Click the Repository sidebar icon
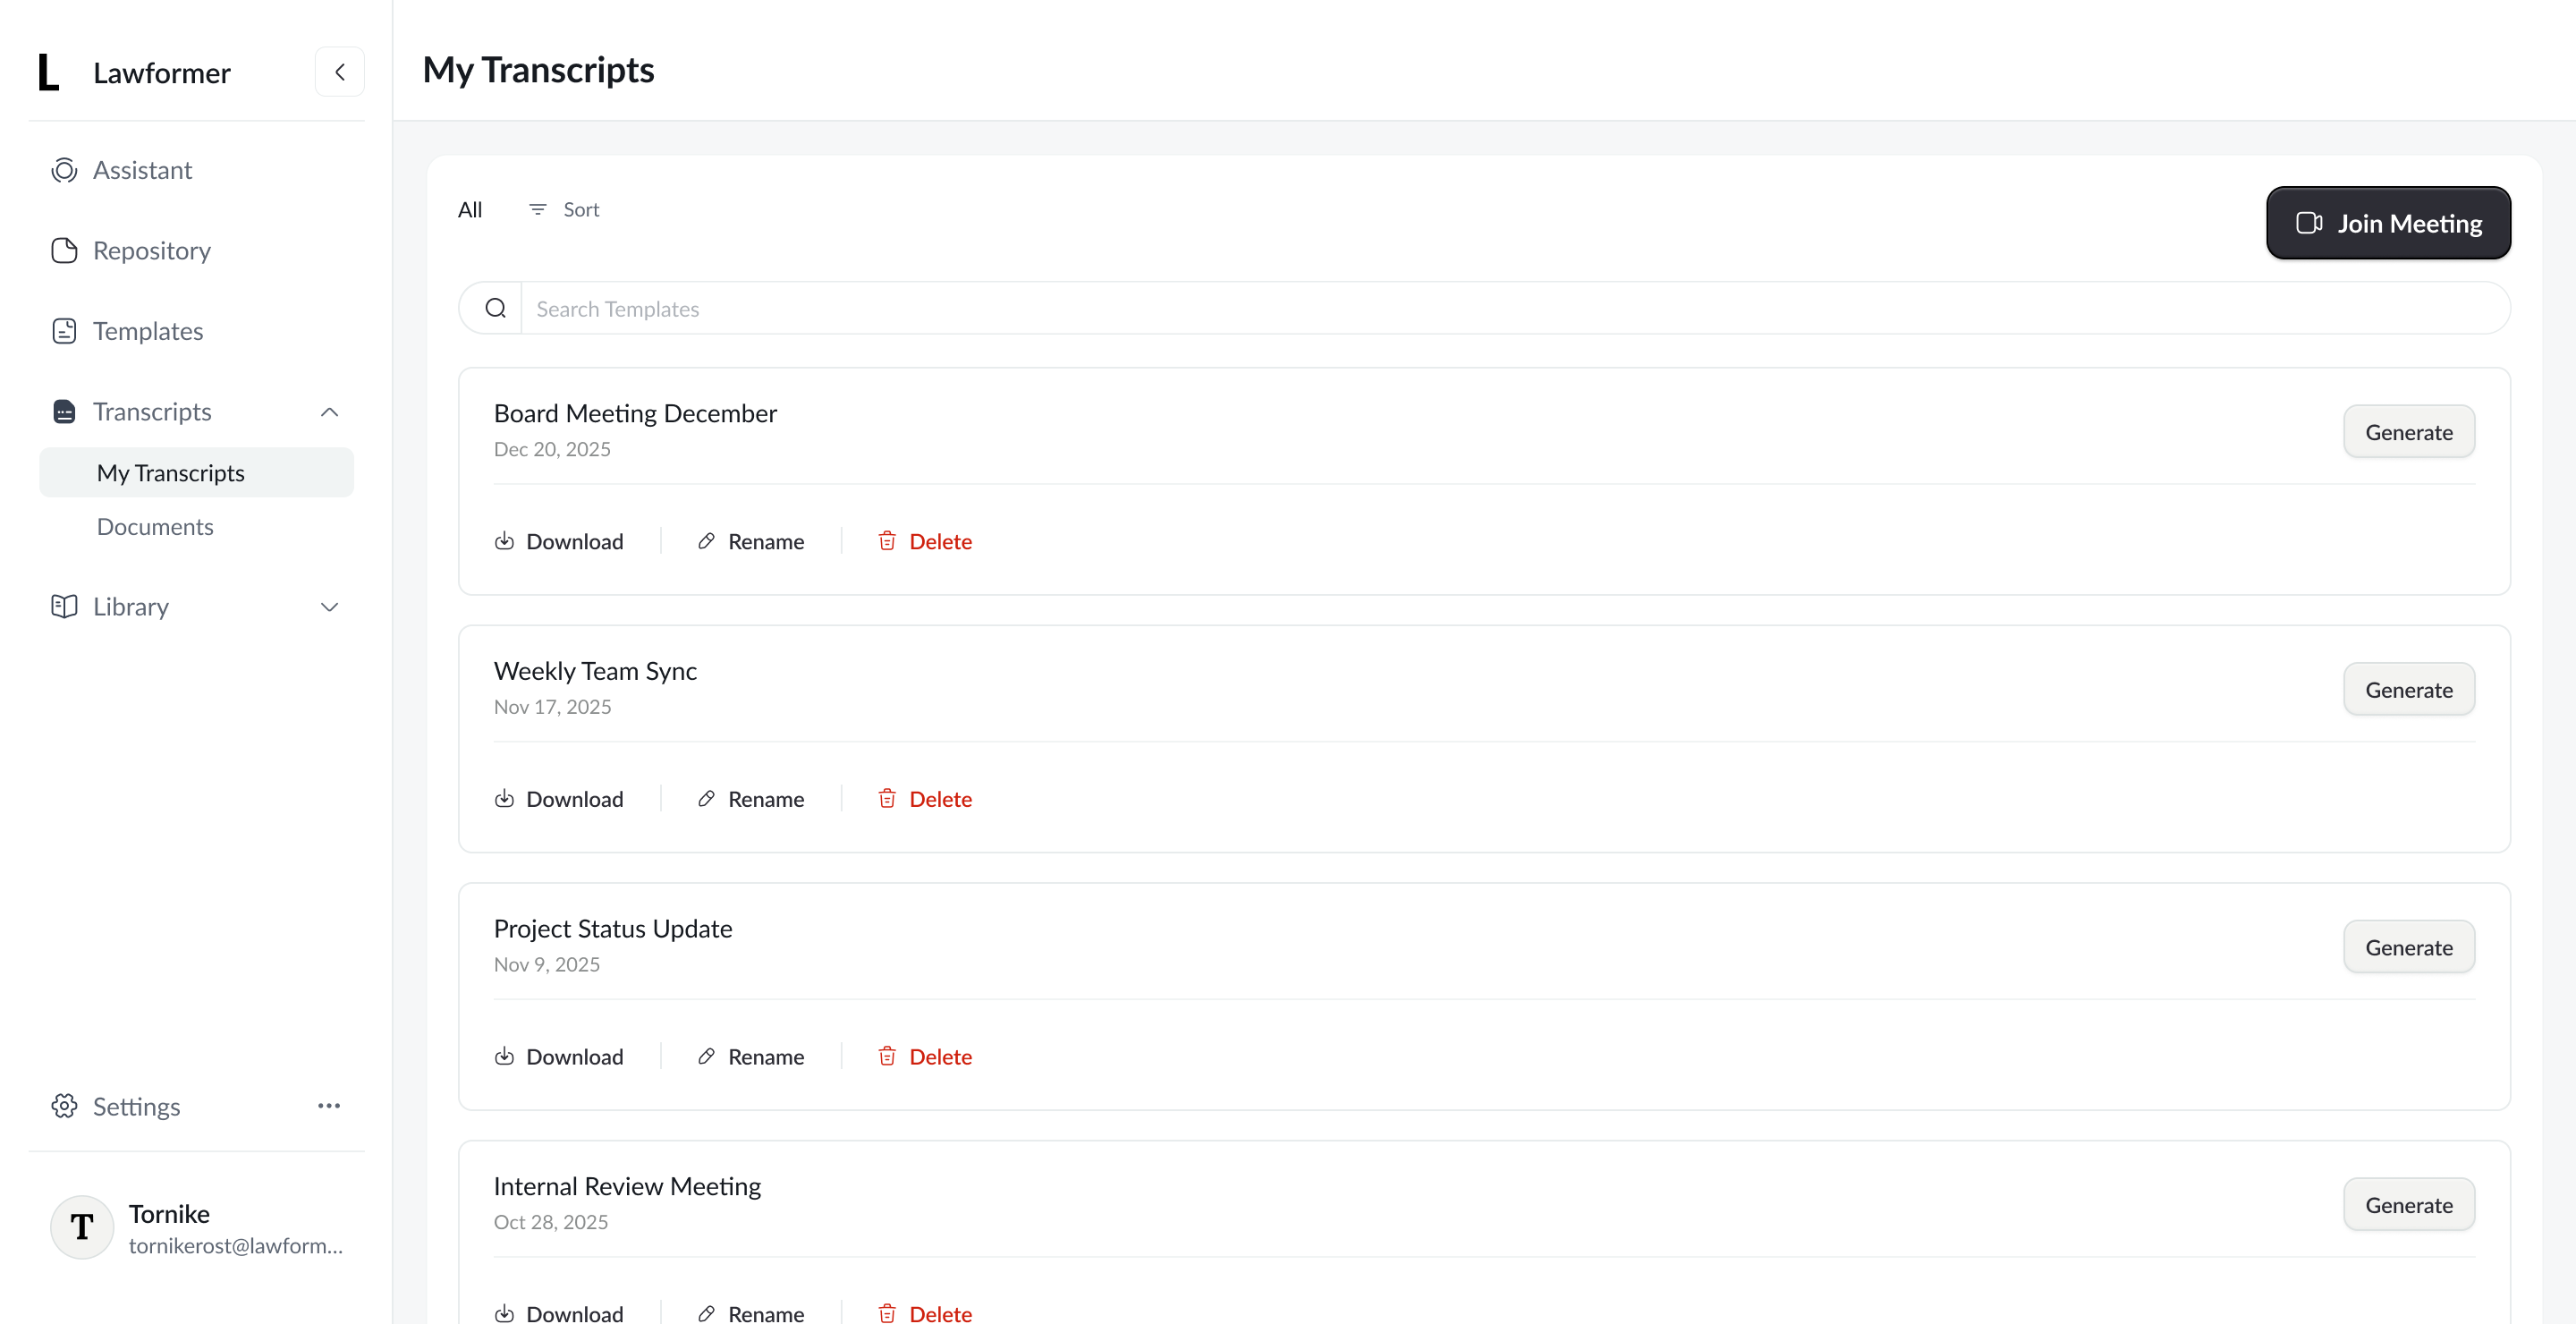Image resolution: width=2576 pixels, height=1324 pixels. click(x=64, y=250)
